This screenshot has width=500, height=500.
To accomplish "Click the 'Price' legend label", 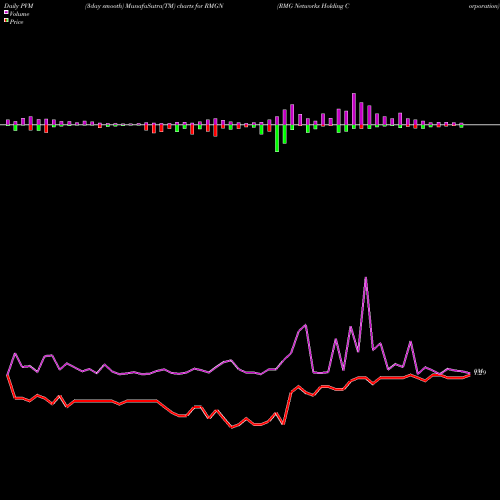I will (x=16, y=22).
